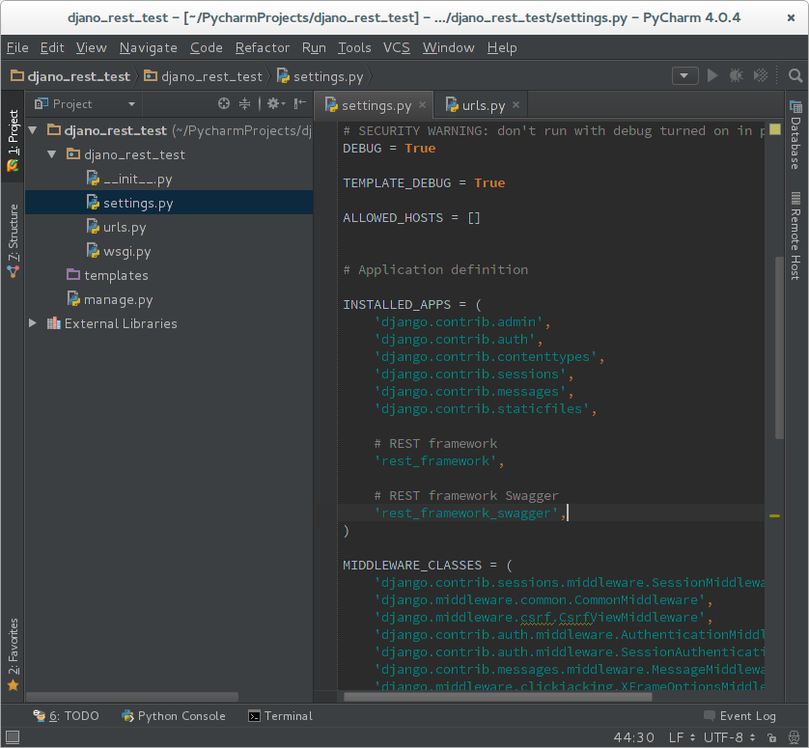809x748 pixels.
Task: Open Project panel gear settings menu
Action: [276, 104]
